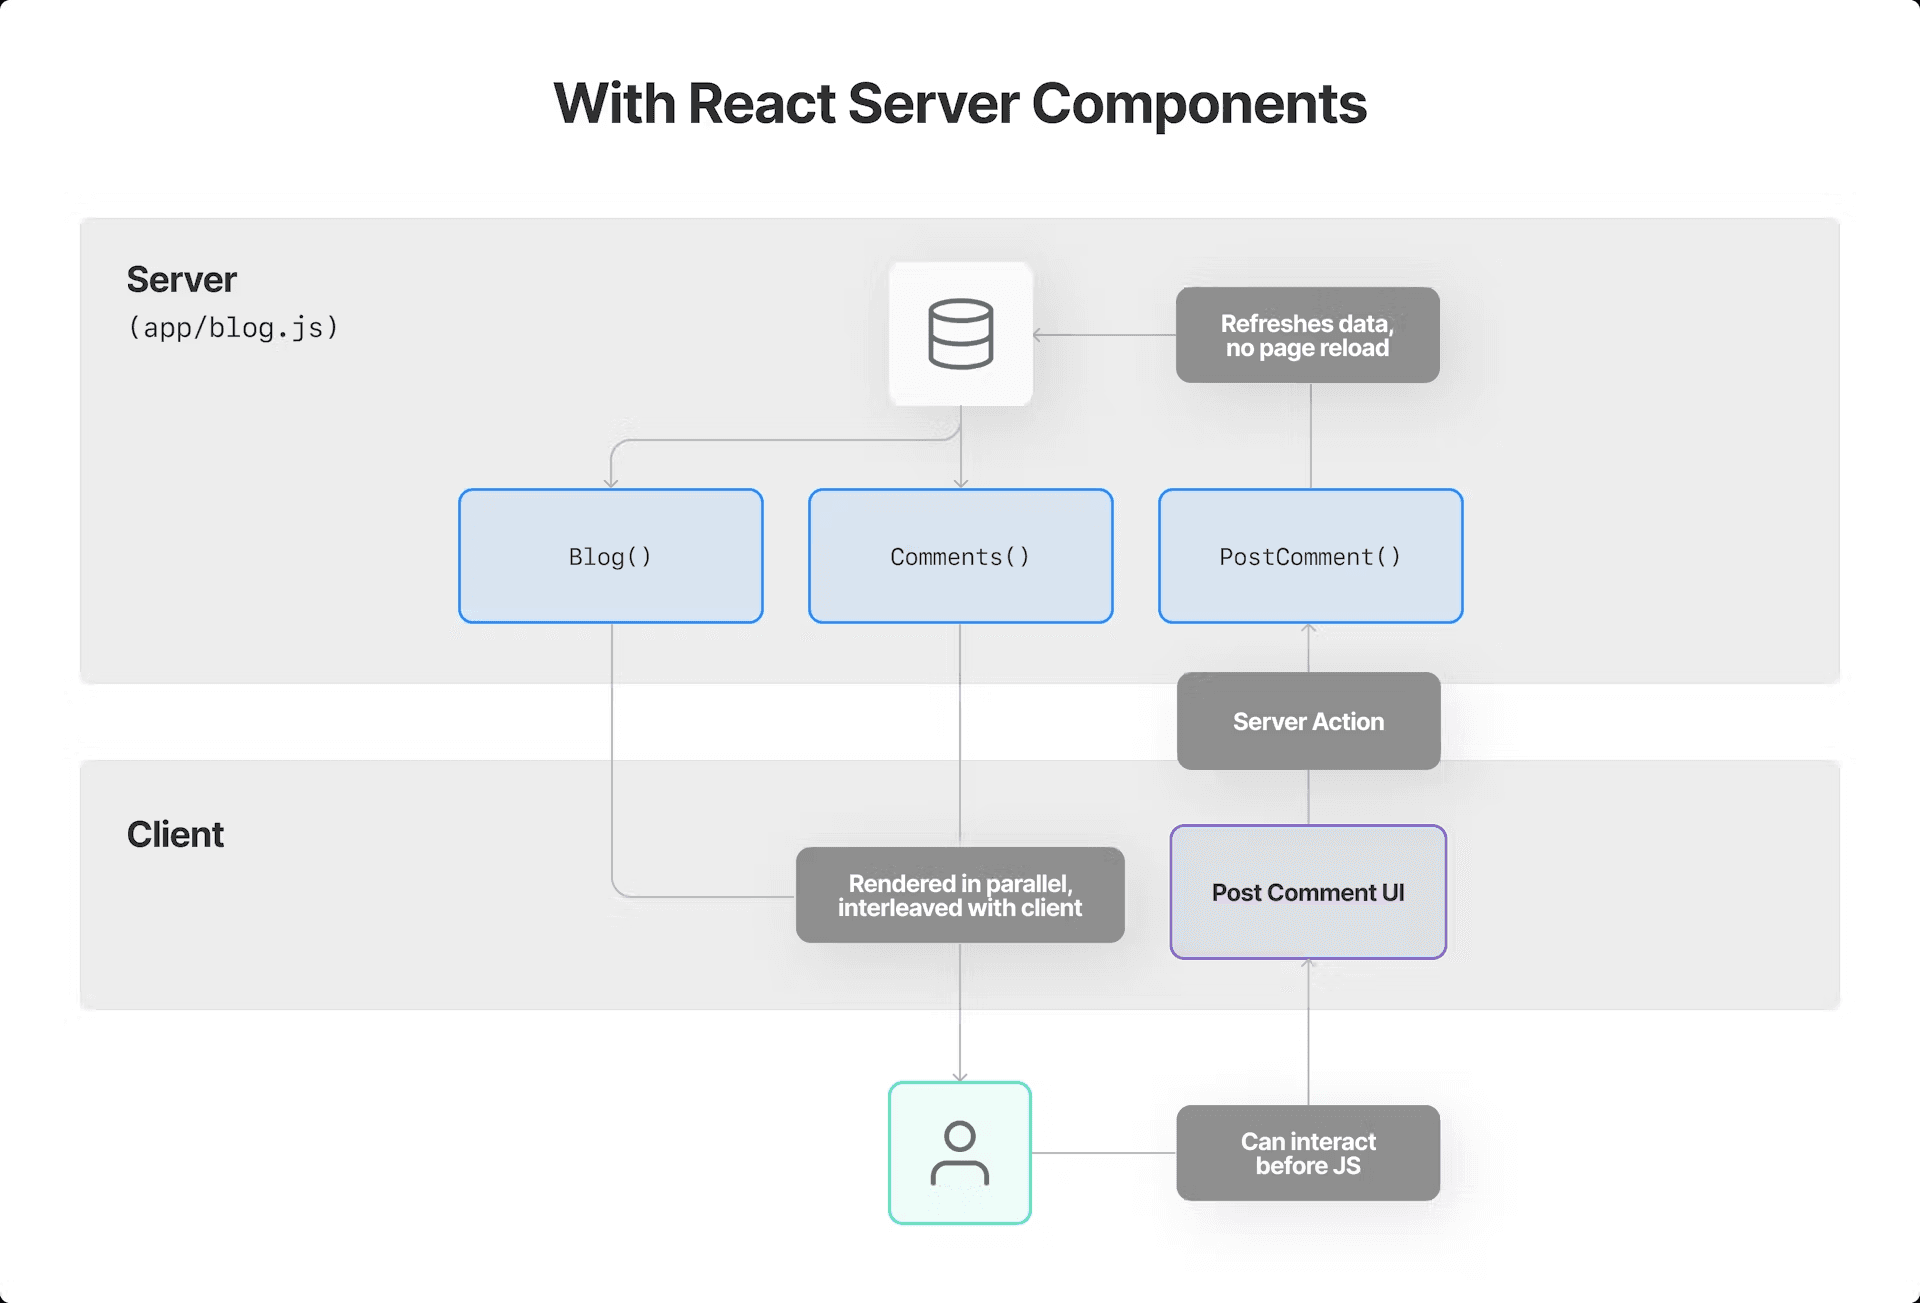This screenshot has width=1920, height=1303.
Task: Click the database icon in the Server section
Action: click(959, 333)
